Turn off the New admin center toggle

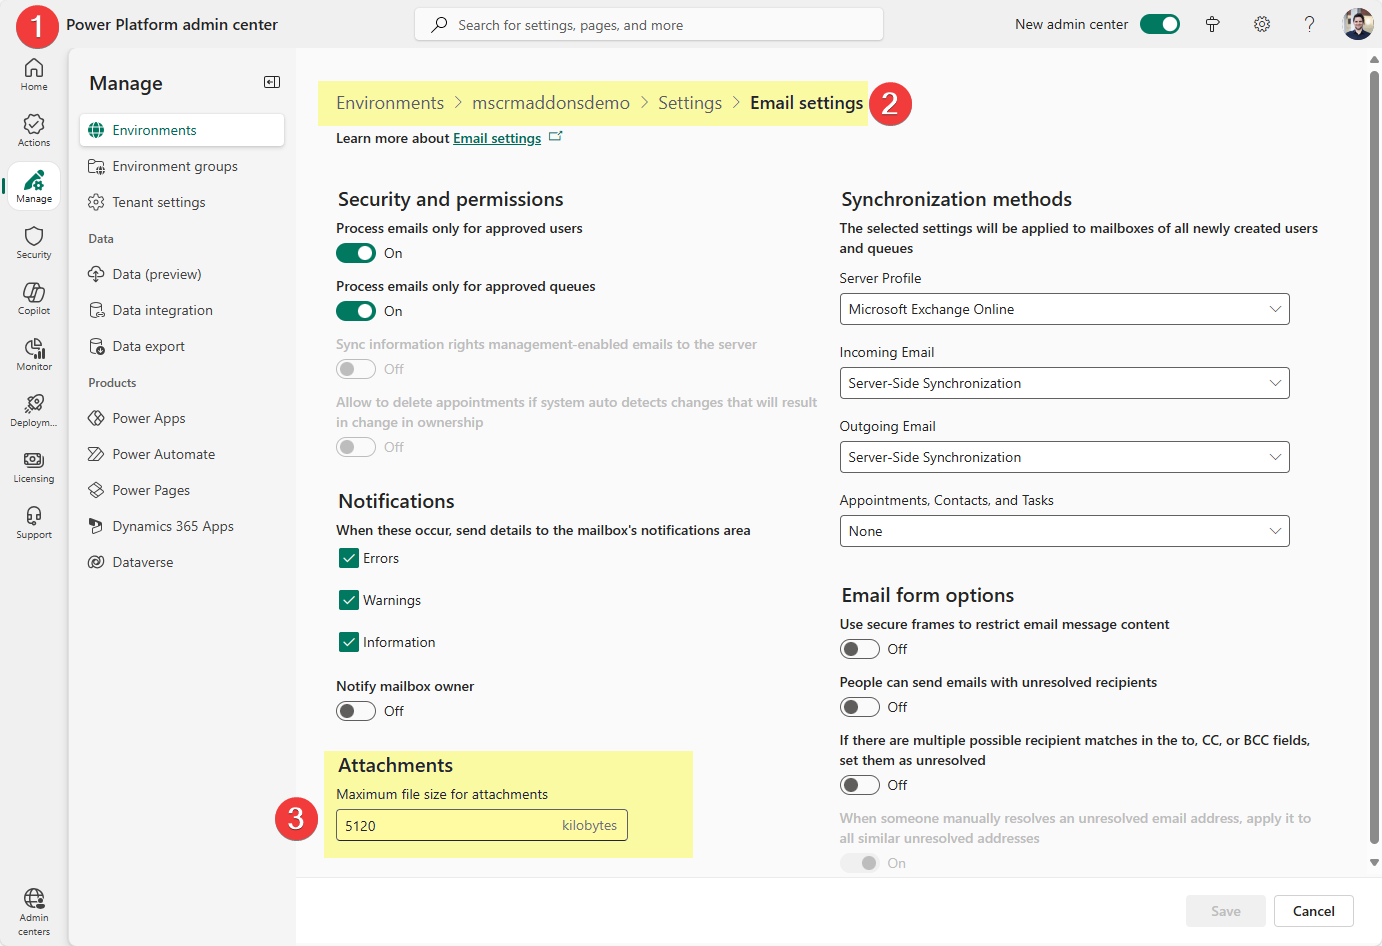[x=1160, y=24]
